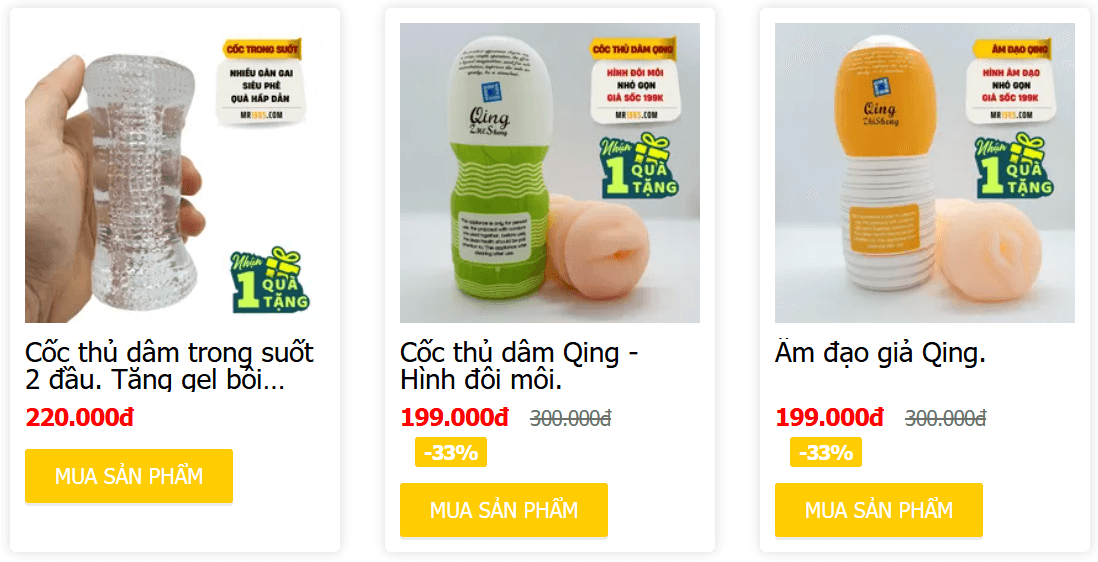Viewport: 1098px width, 562px height.
Task: Click the struck-through 300.000đ on the orange product
Action: click(945, 419)
